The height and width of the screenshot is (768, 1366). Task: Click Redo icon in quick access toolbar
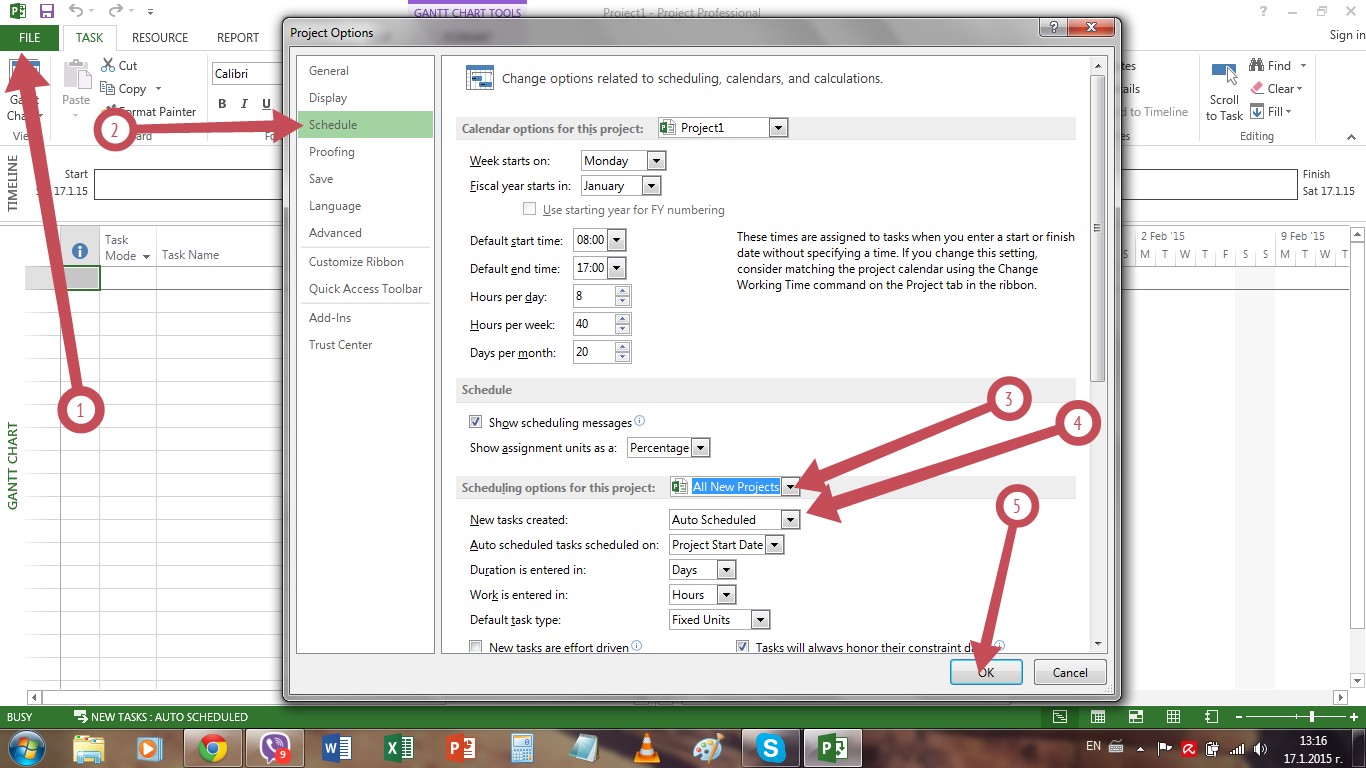click(115, 11)
